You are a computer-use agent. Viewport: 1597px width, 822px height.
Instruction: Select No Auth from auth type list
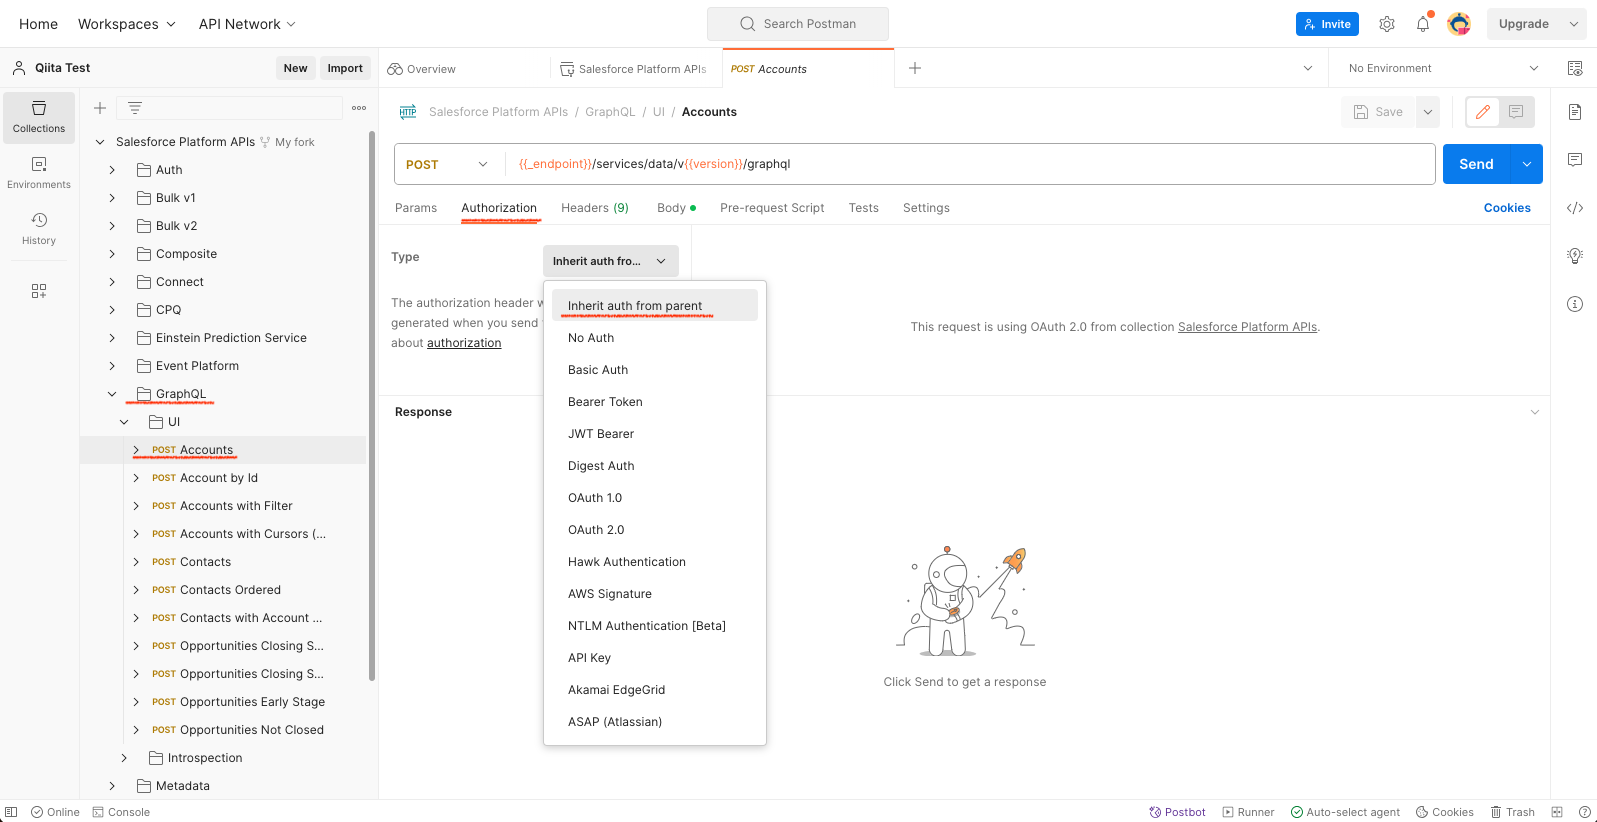(655, 338)
